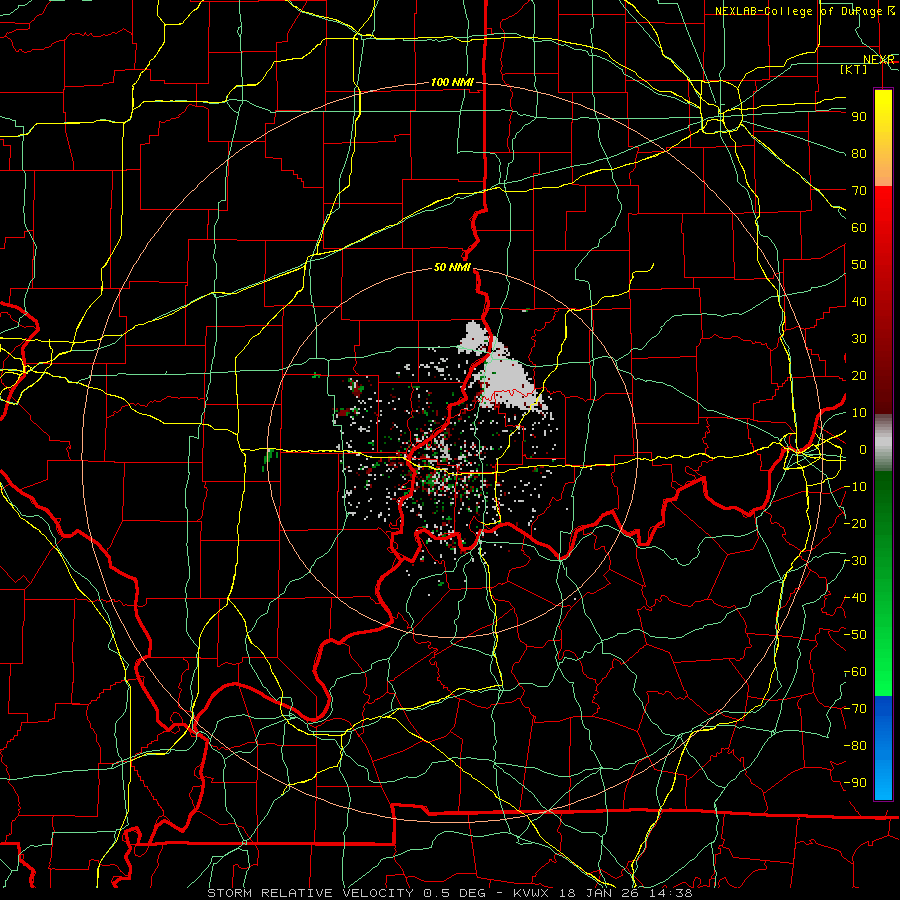Click the 0 value on the velocity scale

(x=863, y=450)
